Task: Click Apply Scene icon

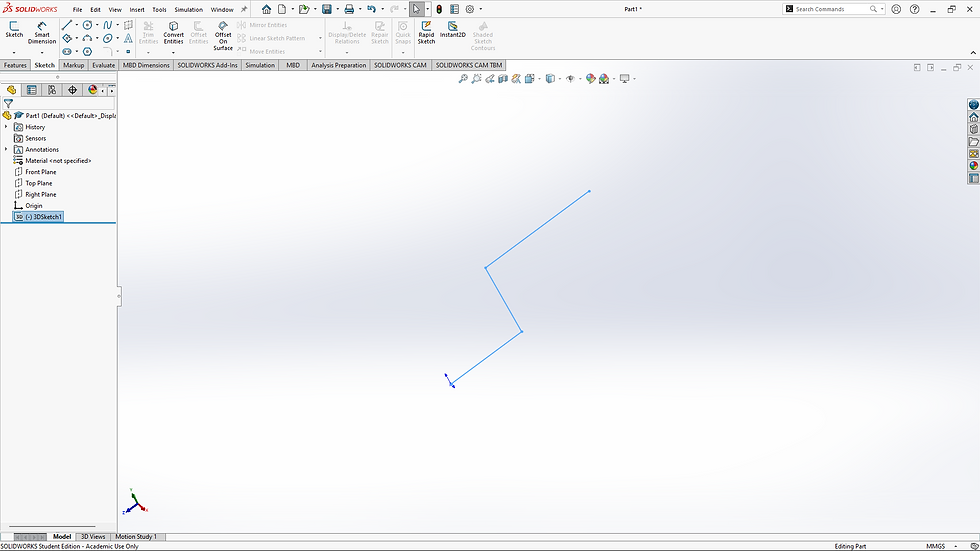Action: (x=604, y=79)
